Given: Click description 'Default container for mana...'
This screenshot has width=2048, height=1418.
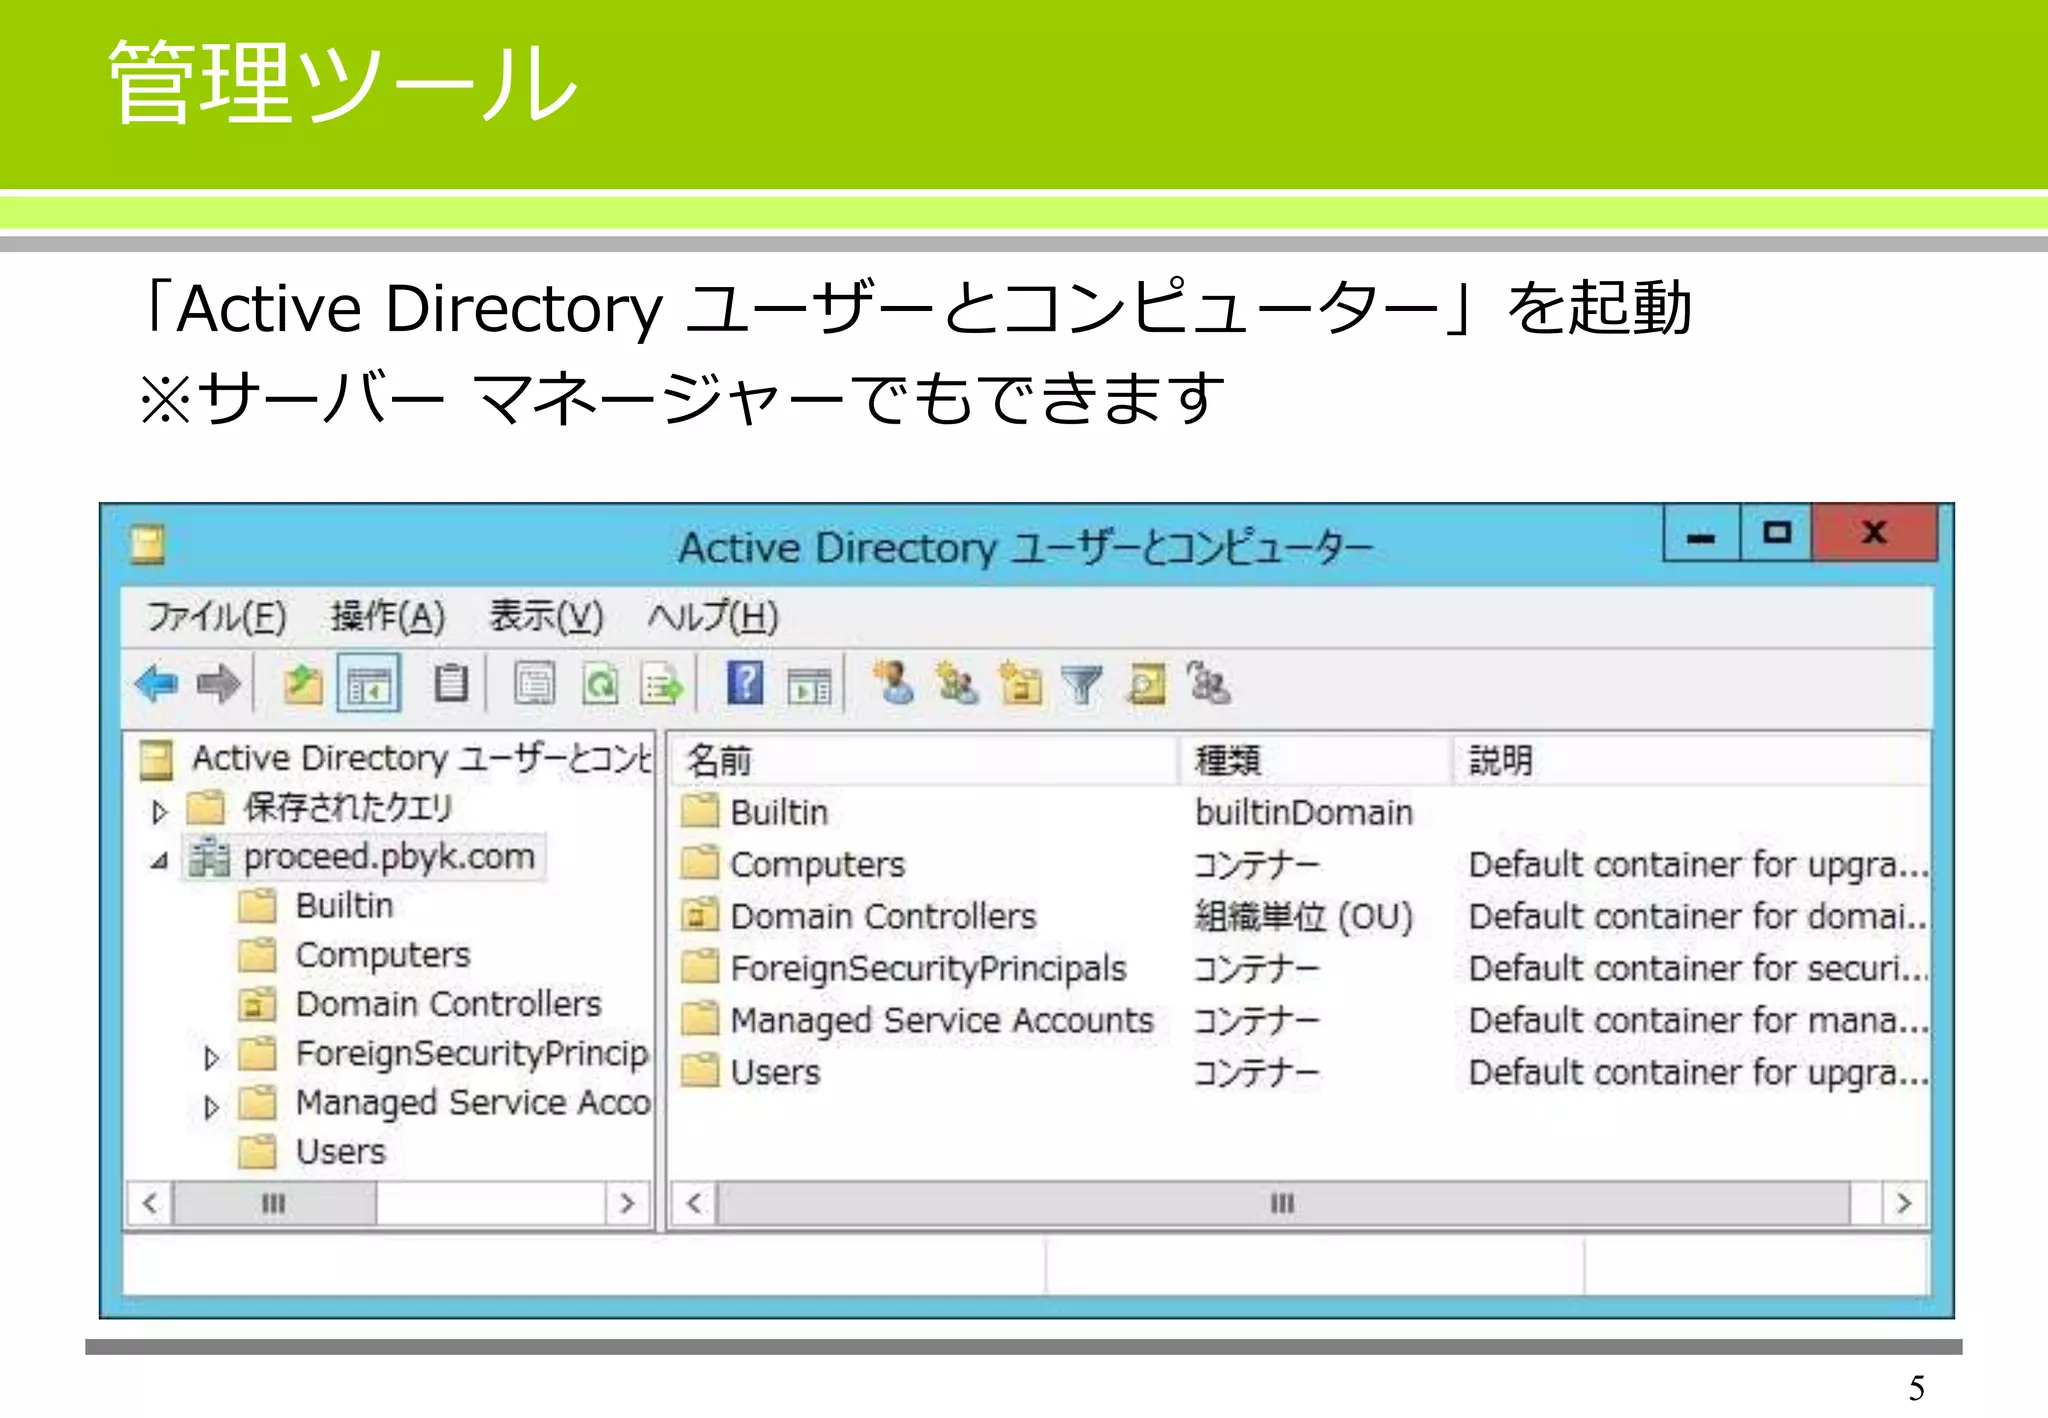Looking at the screenshot, I should tap(1698, 1021).
